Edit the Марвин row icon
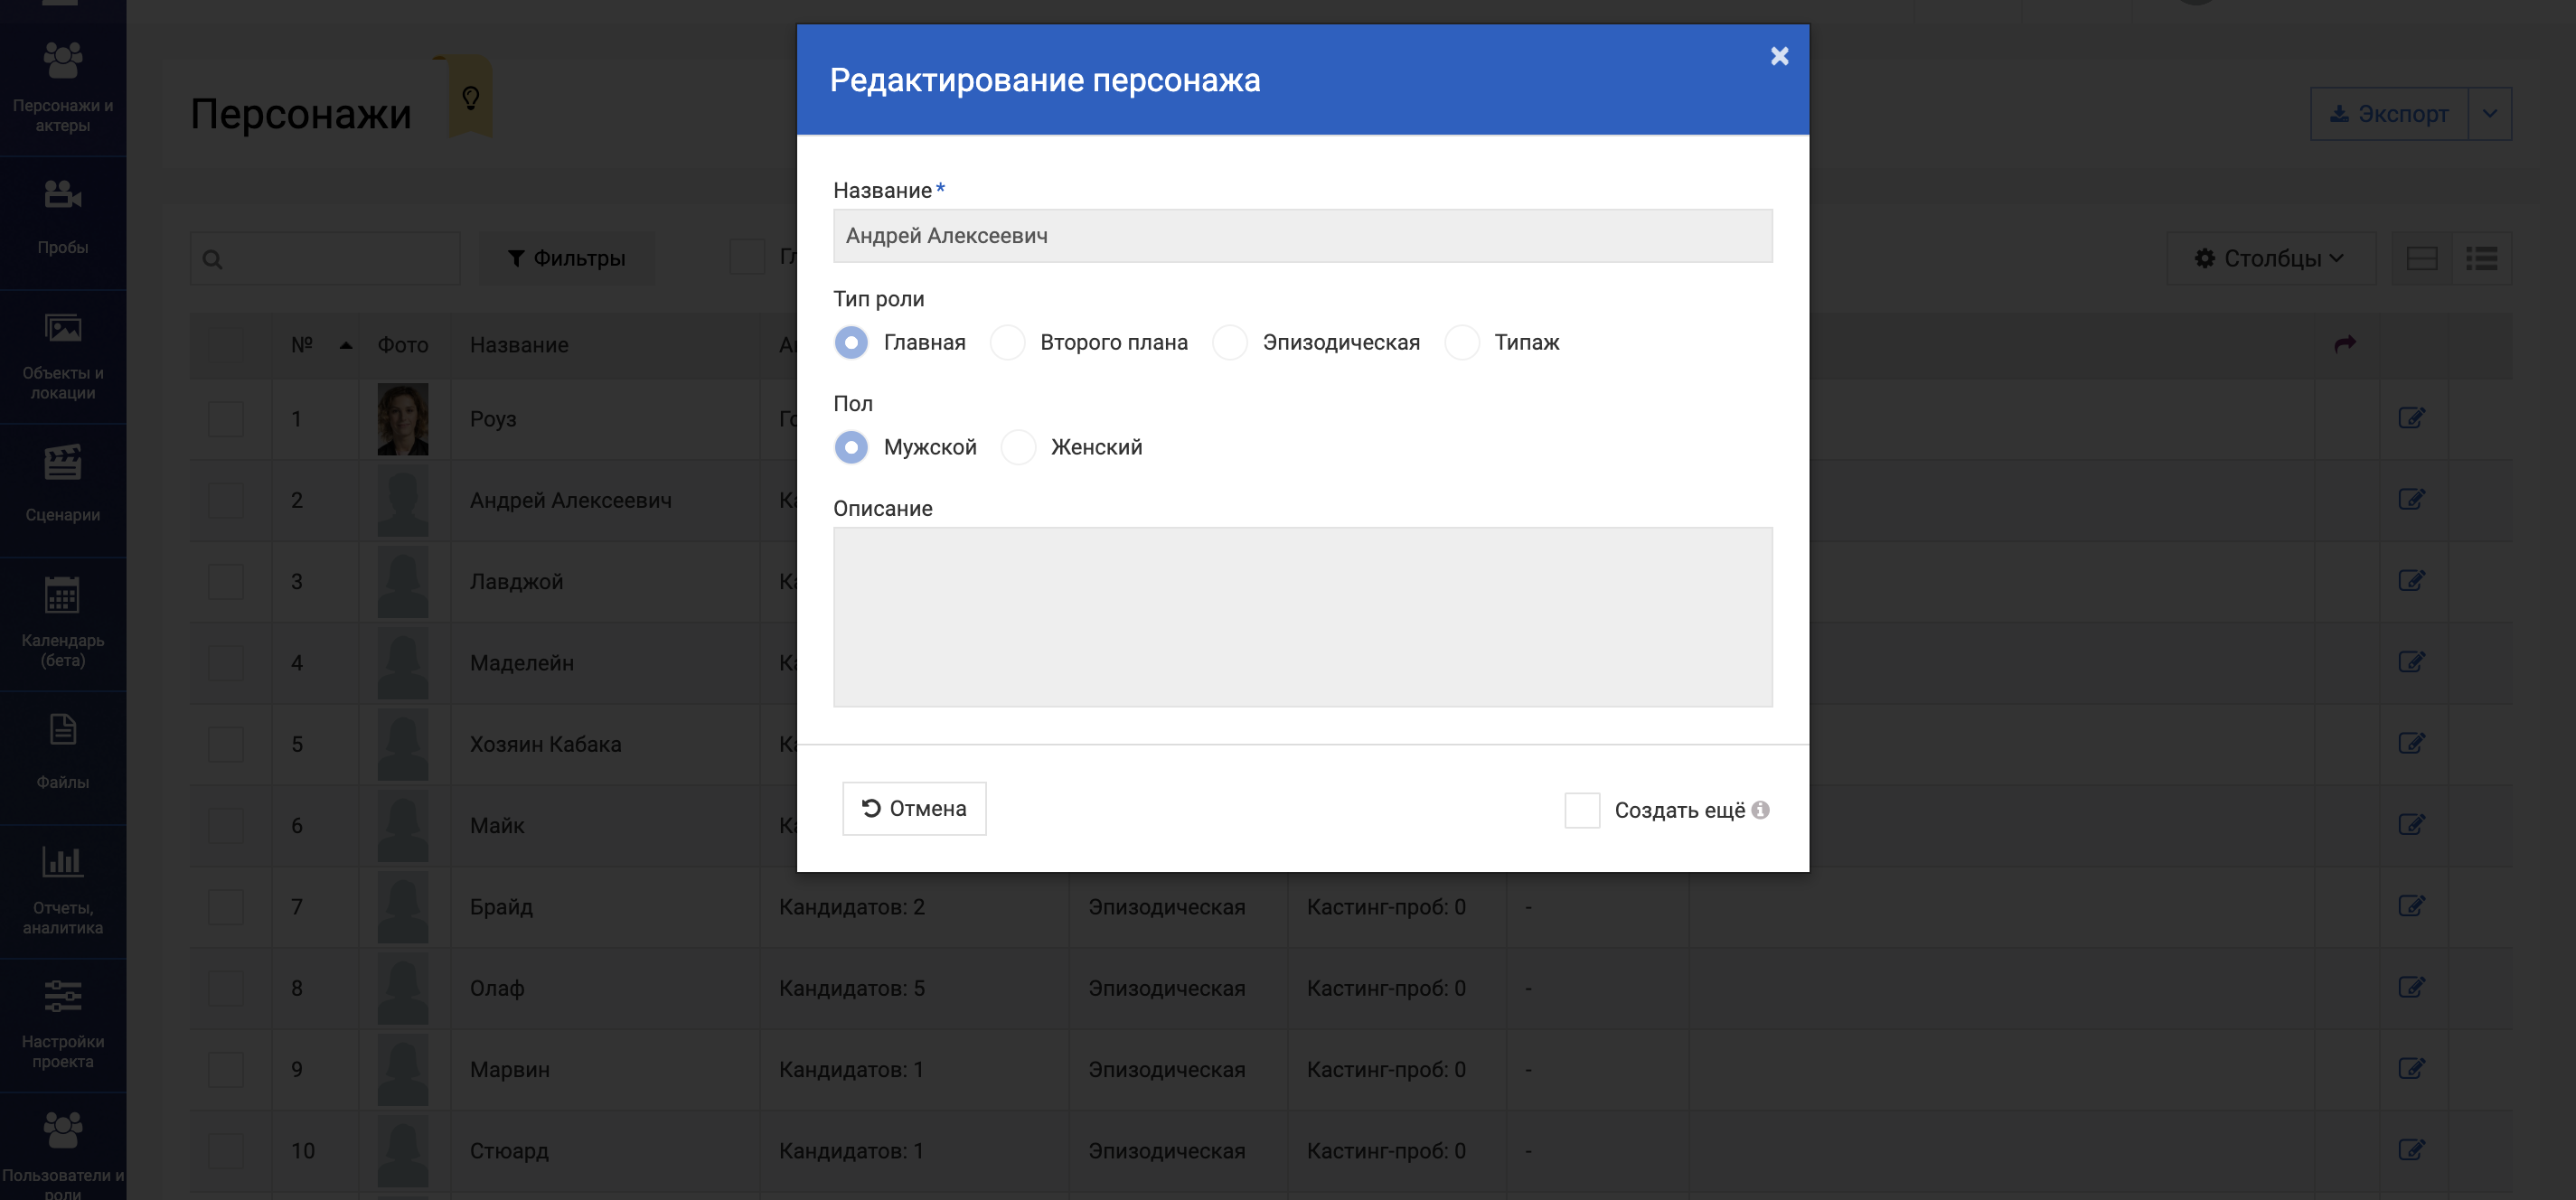The image size is (2576, 1200). (2411, 1068)
